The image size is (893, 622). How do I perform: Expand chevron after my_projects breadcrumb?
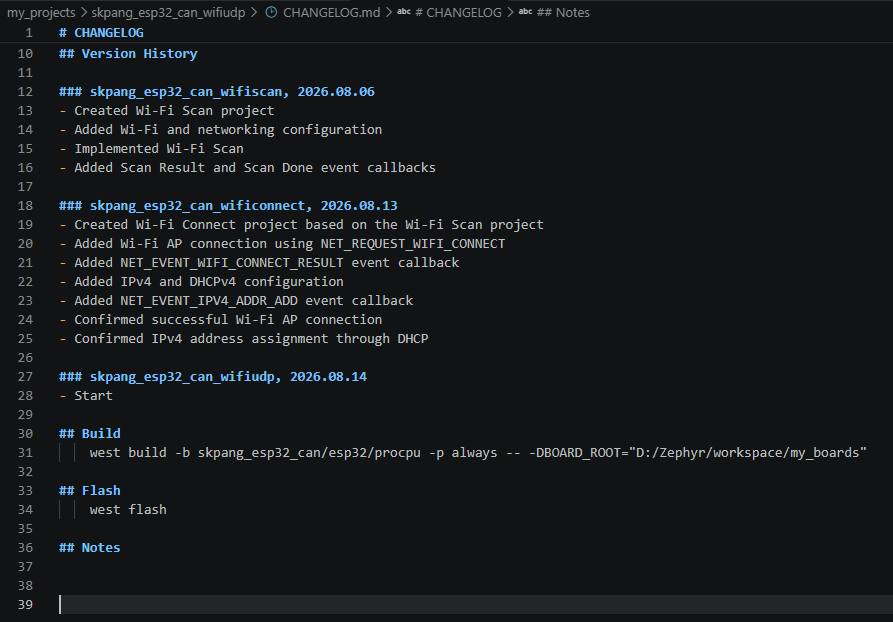pyautogui.click(x=83, y=13)
